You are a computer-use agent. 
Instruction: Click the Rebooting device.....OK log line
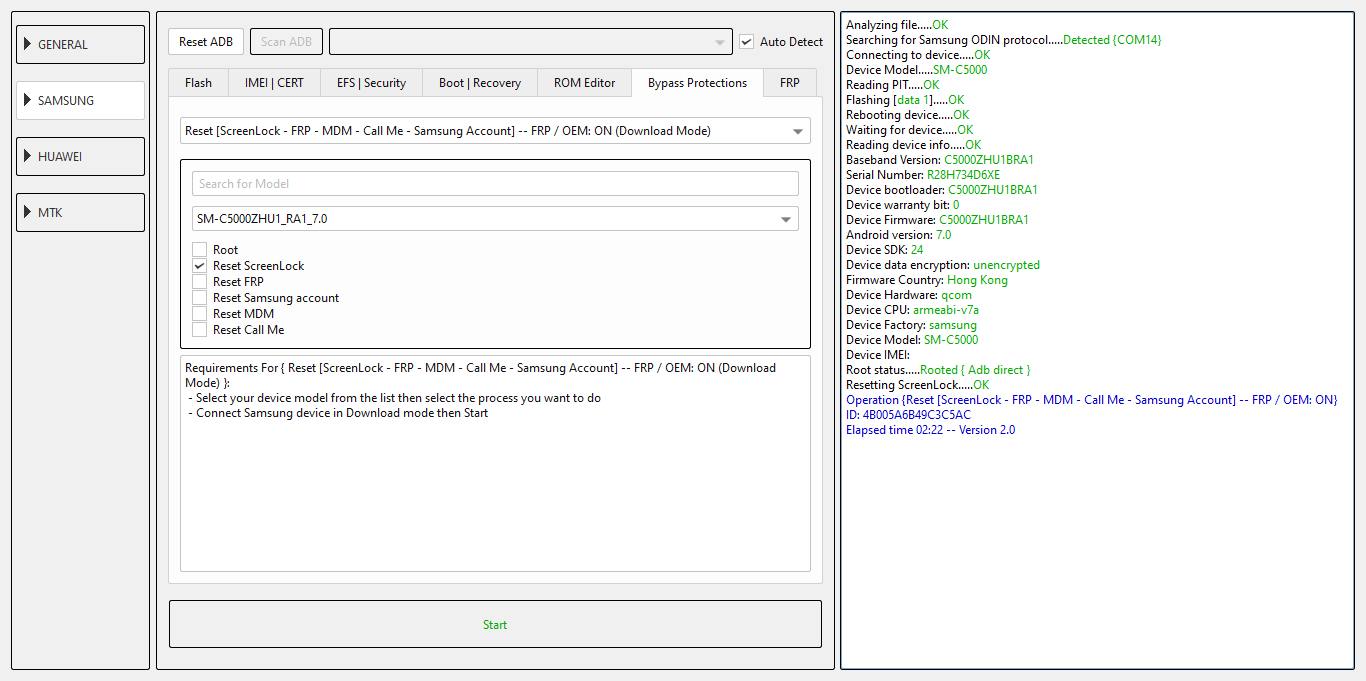pos(907,115)
